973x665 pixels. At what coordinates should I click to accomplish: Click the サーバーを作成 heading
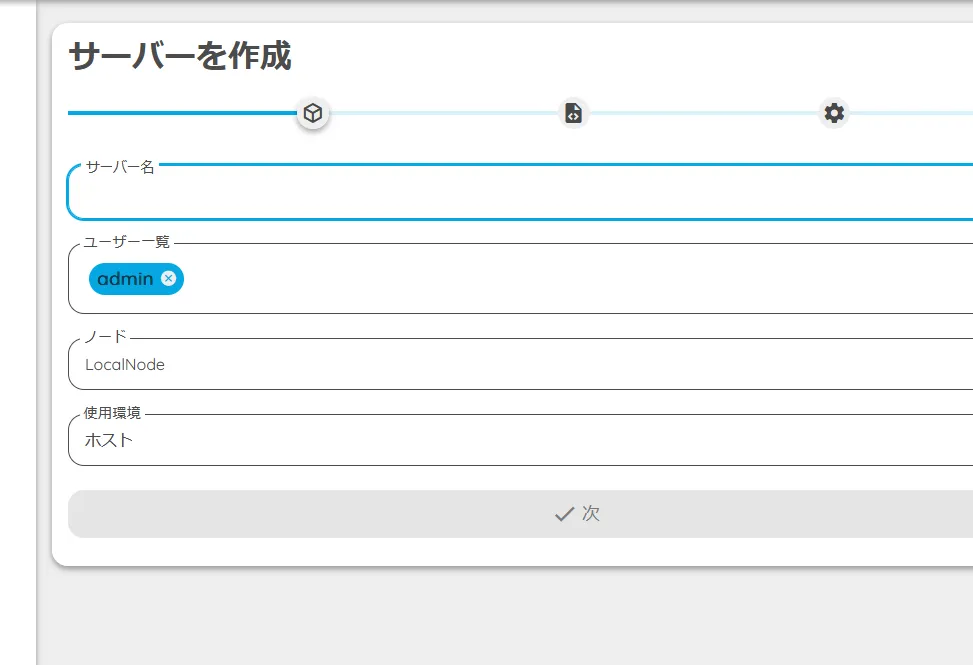[180, 57]
